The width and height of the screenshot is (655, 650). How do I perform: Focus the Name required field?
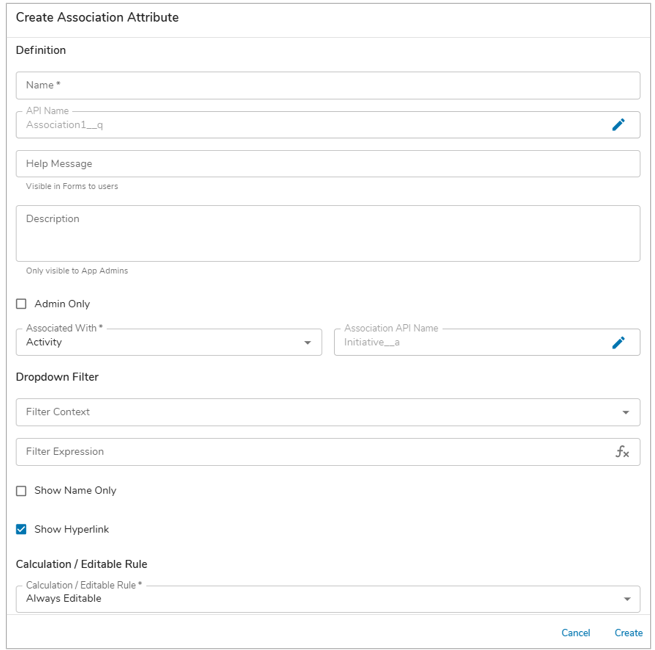click(x=327, y=86)
